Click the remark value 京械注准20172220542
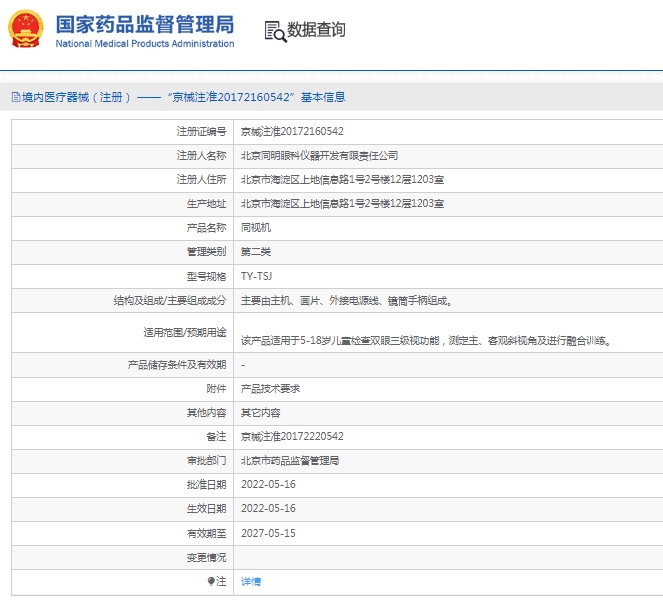663x600 pixels. click(x=292, y=437)
